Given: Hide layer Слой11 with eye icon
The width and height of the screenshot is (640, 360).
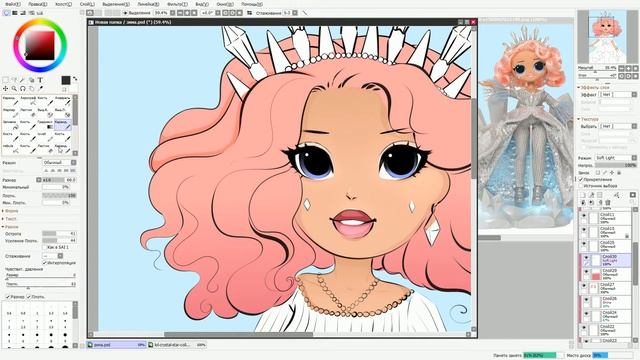Looking at the screenshot, I should pos(584,216).
